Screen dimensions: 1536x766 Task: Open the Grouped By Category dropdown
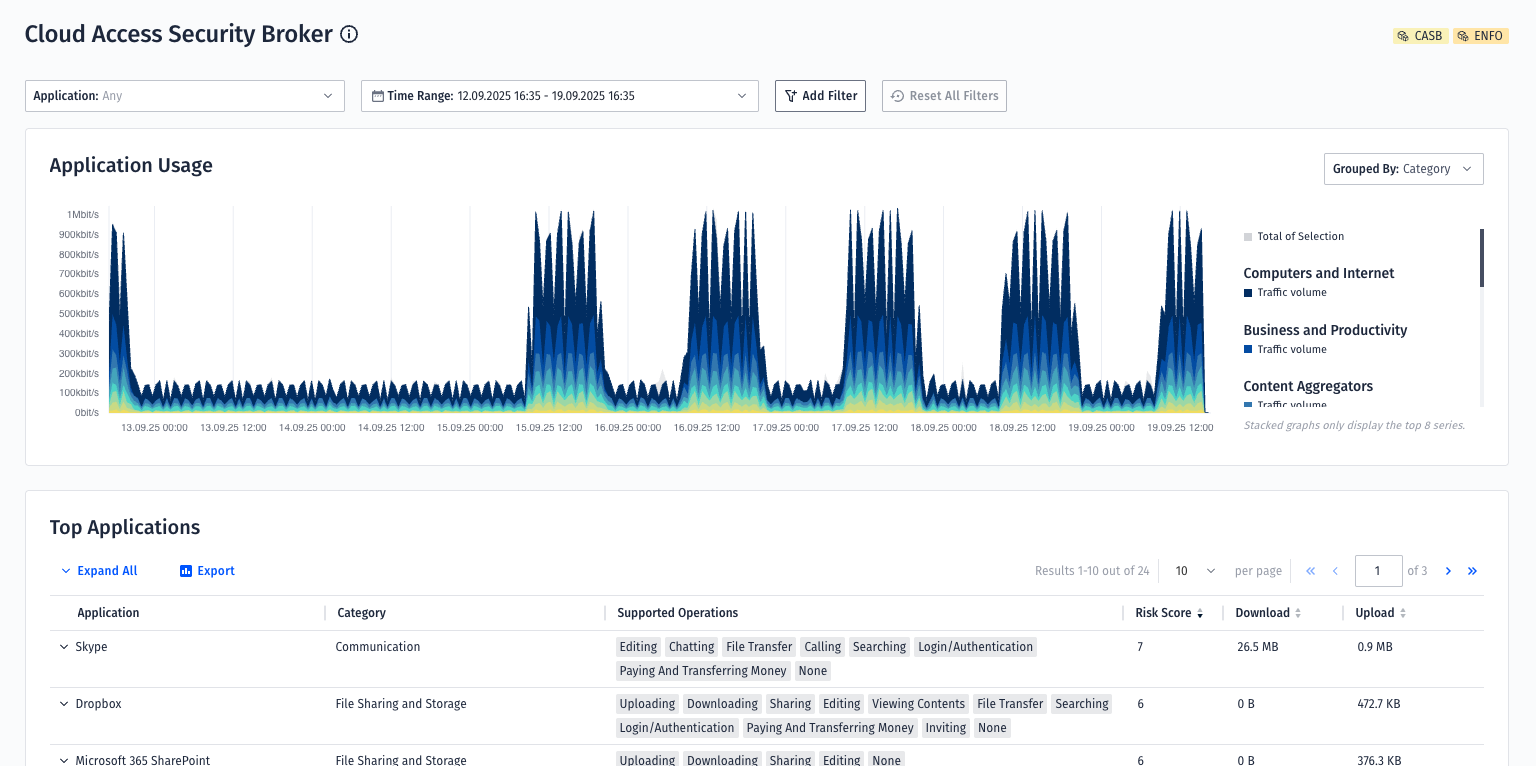click(x=1402, y=169)
